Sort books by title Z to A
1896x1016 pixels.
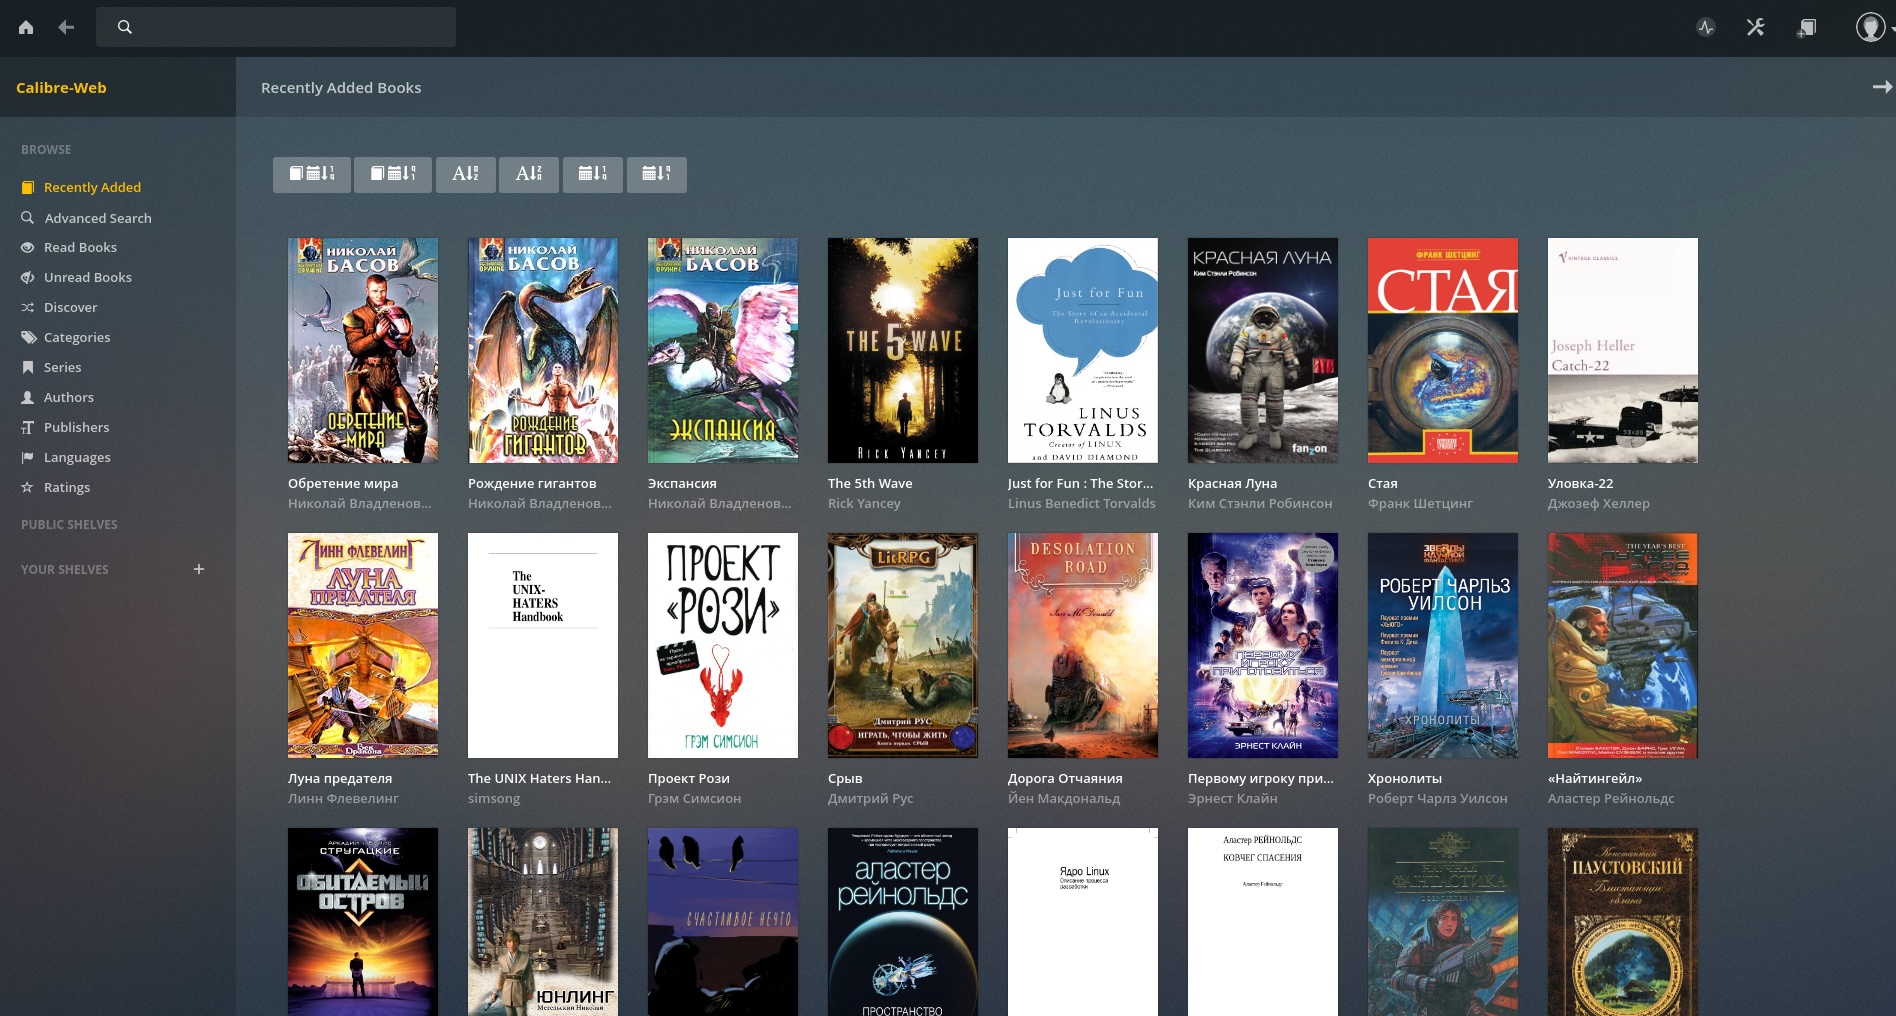529,174
